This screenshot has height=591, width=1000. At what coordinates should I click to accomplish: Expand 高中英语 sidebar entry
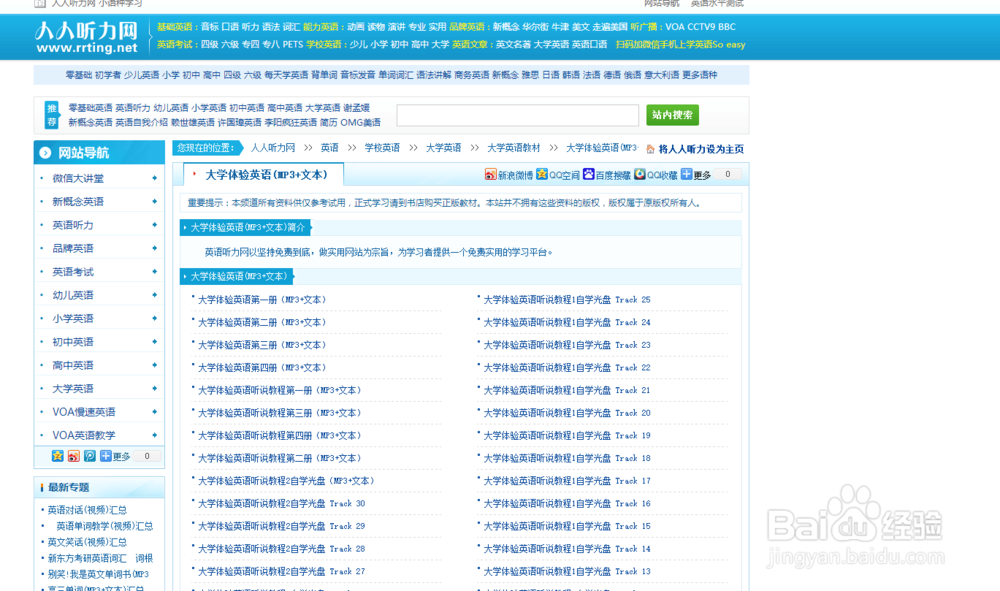click(x=154, y=365)
